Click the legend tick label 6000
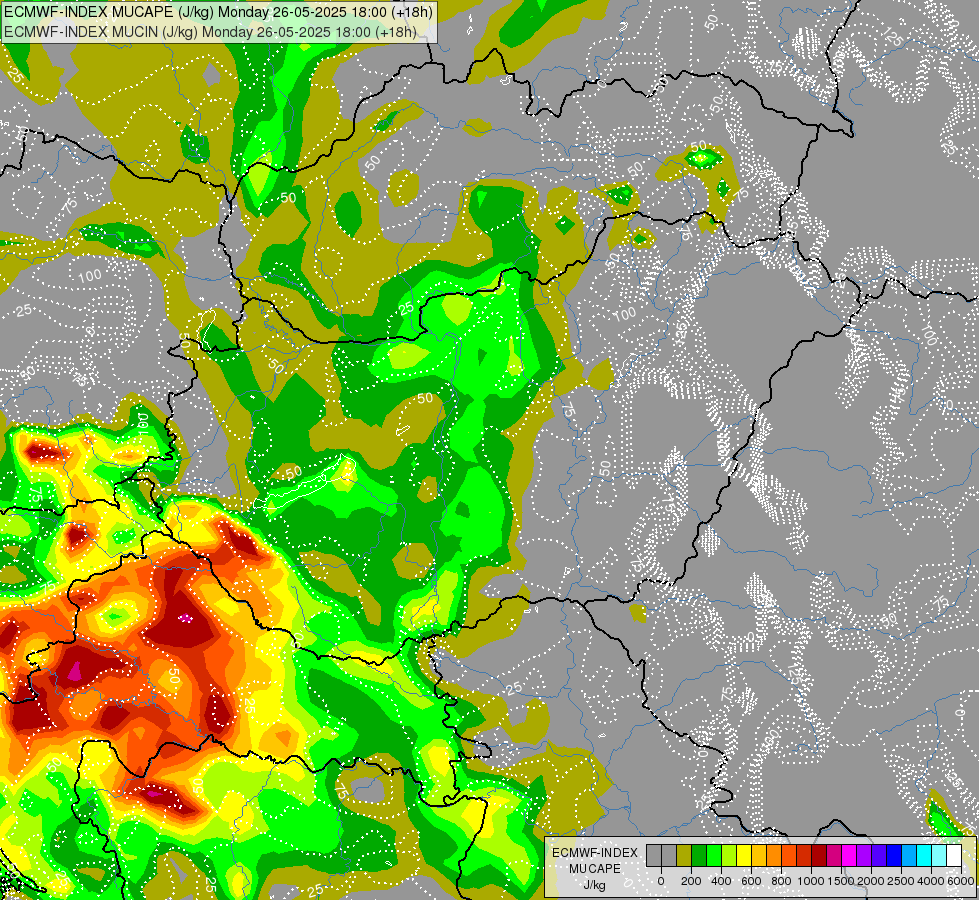The width and height of the screenshot is (979, 900). click(x=961, y=881)
